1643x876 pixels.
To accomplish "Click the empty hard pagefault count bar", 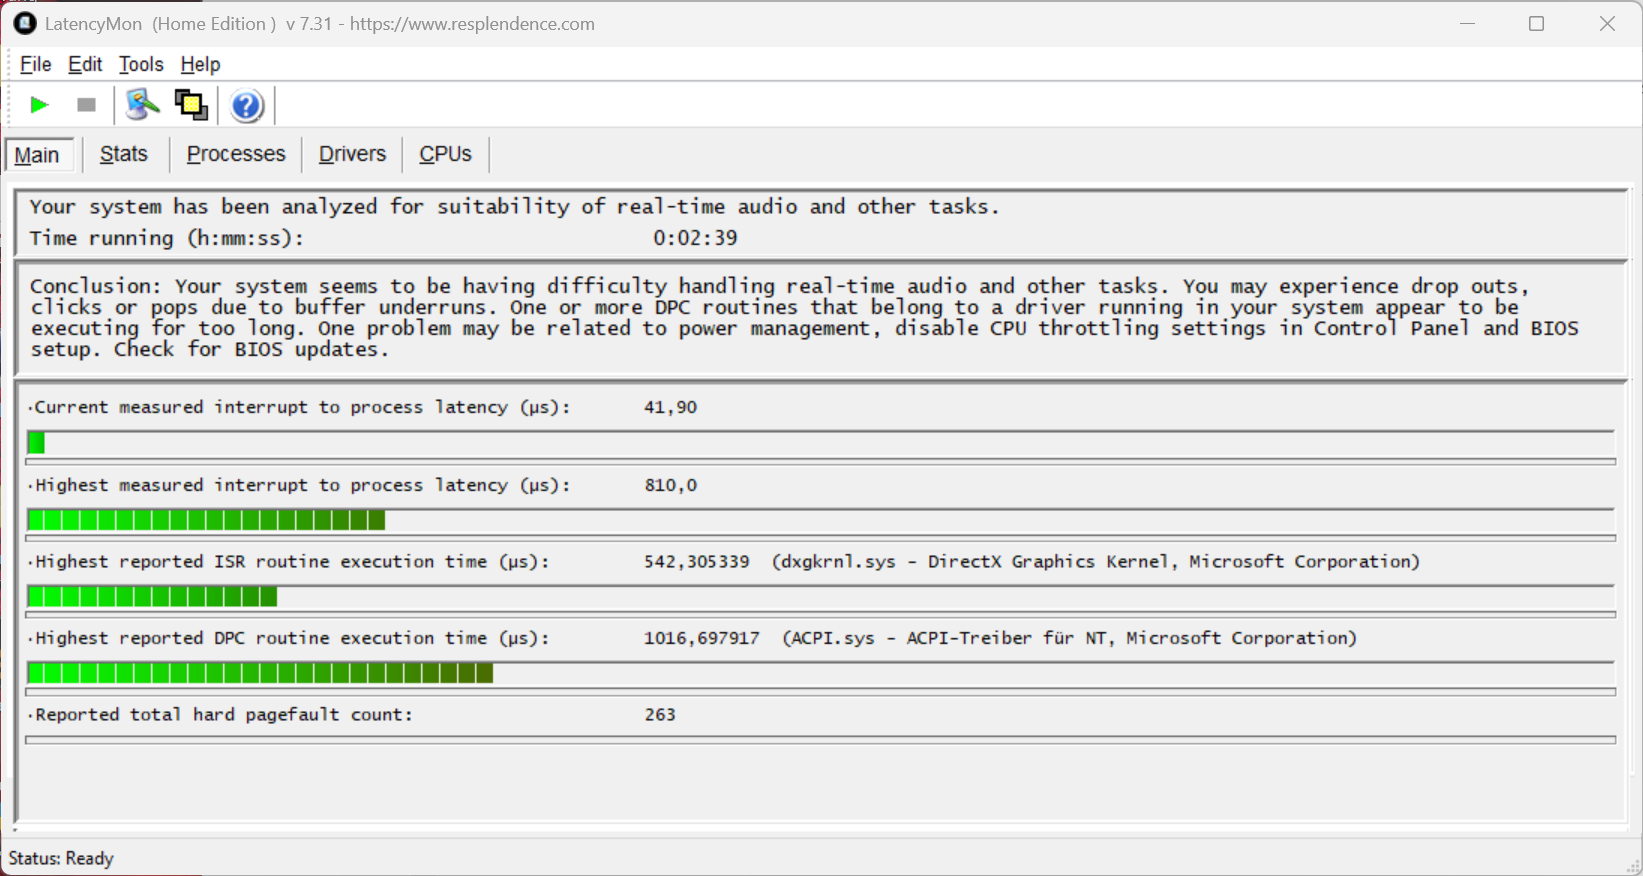I will coord(820,740).
